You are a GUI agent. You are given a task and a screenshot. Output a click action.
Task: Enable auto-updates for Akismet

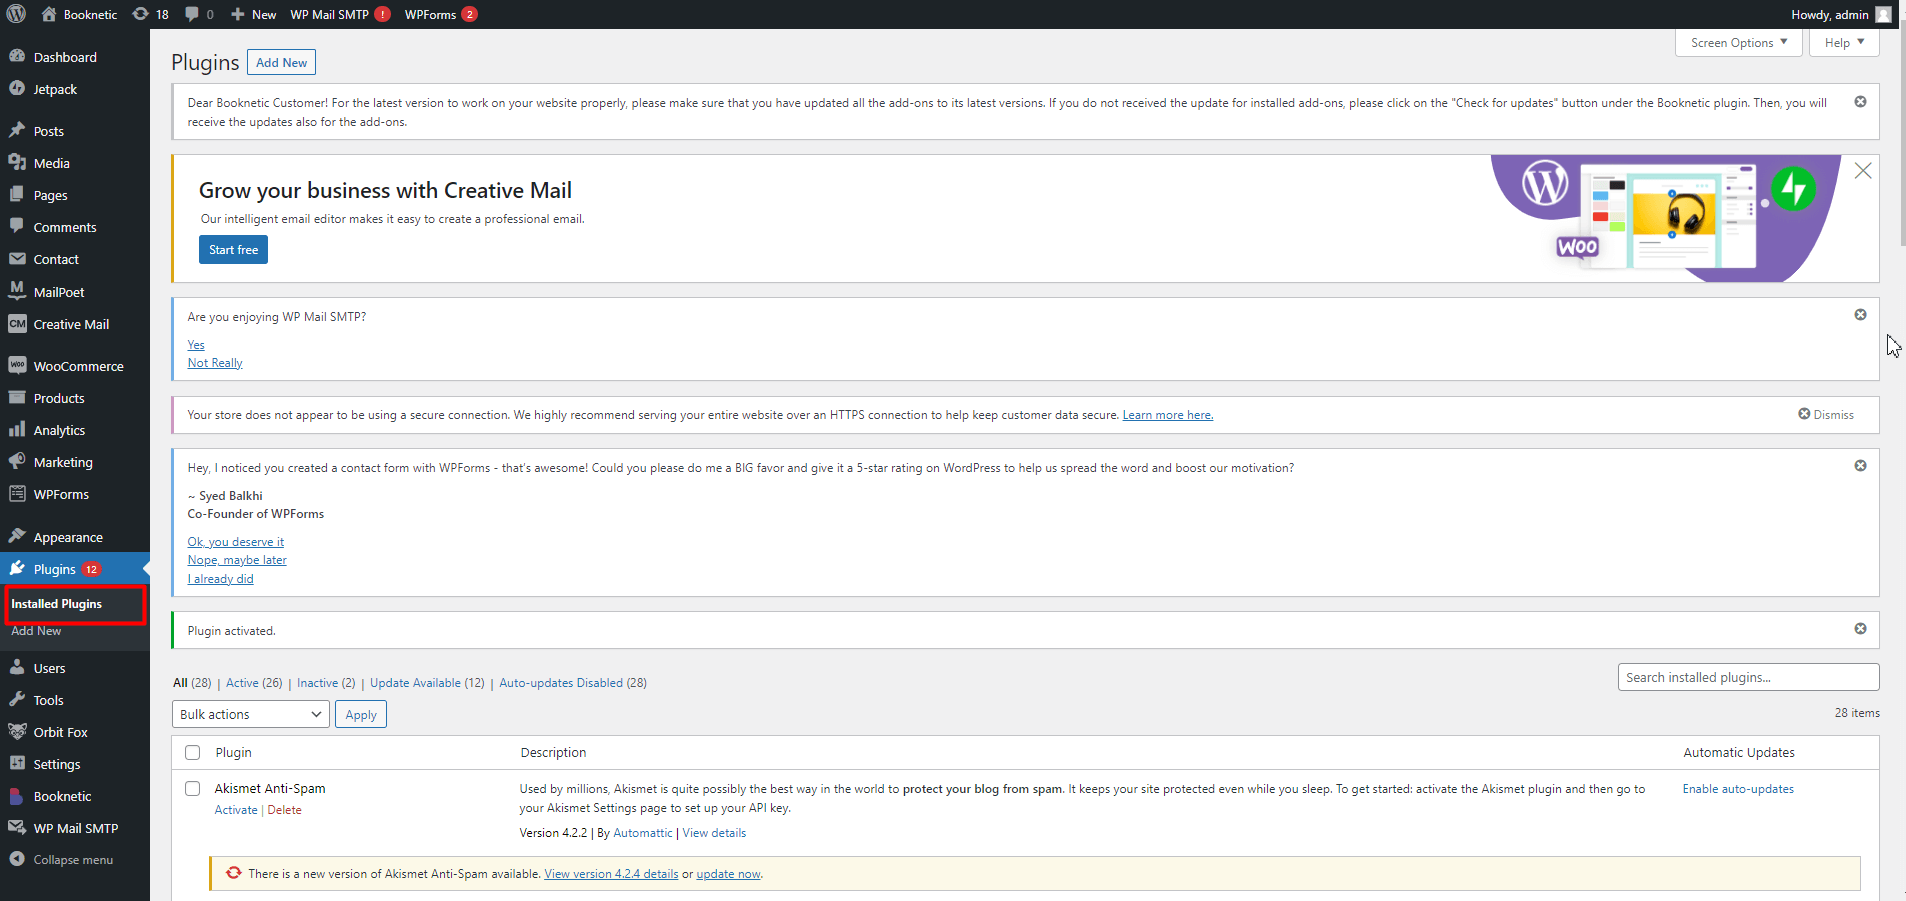click(x=1738, y=789)
